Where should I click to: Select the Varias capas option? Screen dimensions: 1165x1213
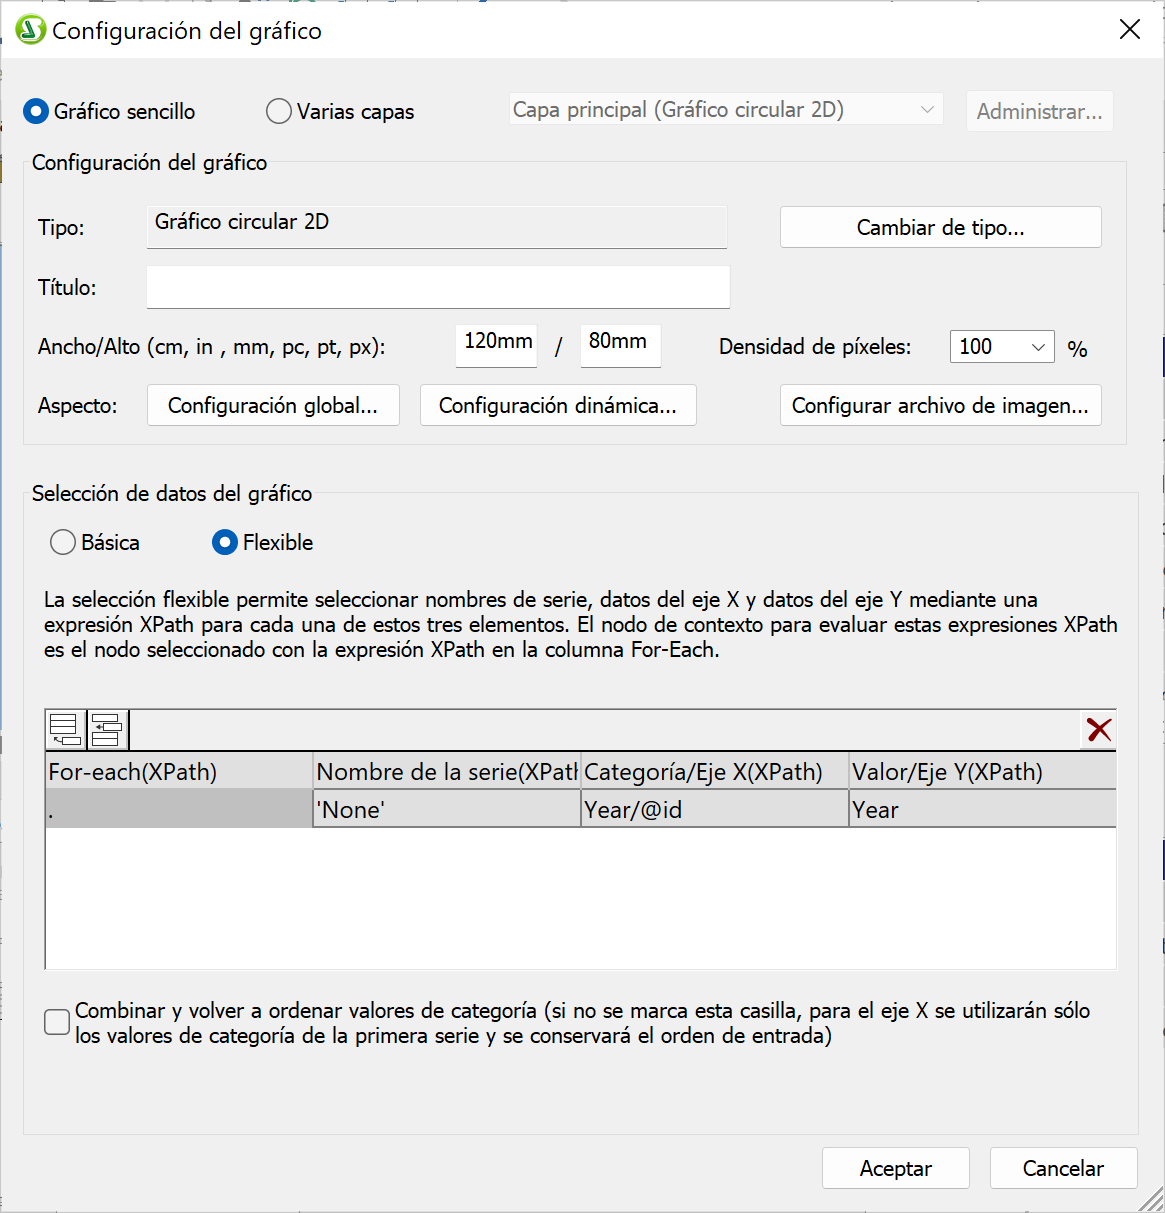pos(279,111)
